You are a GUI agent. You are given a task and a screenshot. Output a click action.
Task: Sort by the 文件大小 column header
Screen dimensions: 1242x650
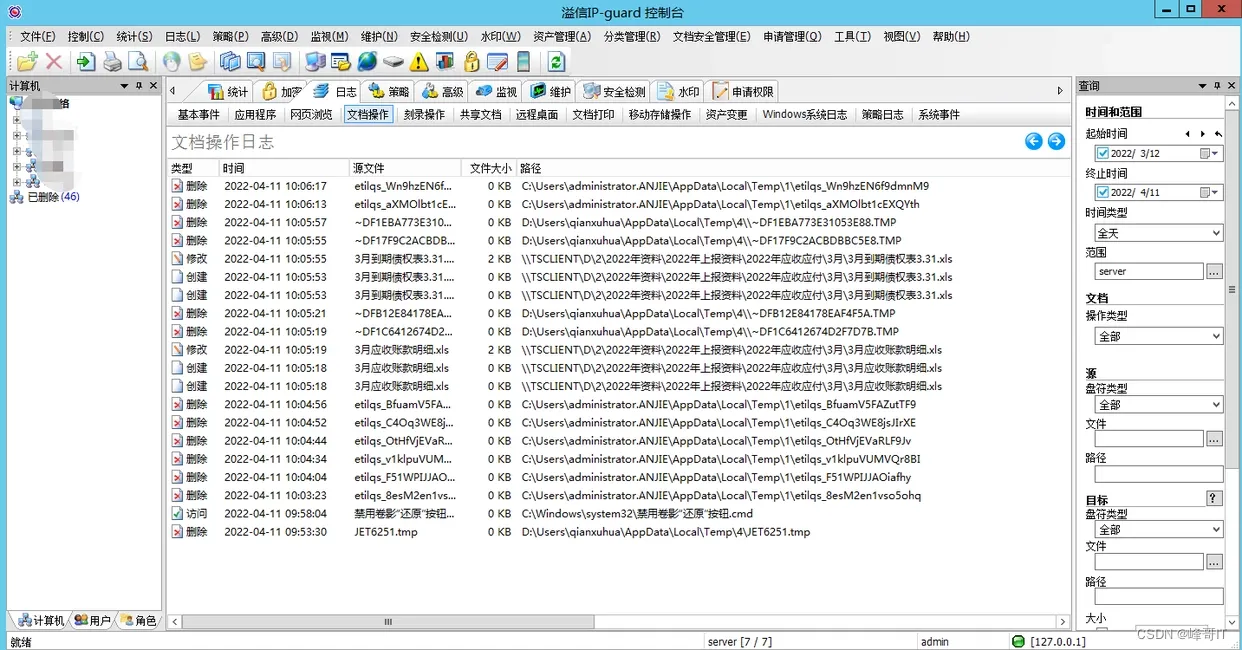[x=490, y=168]
